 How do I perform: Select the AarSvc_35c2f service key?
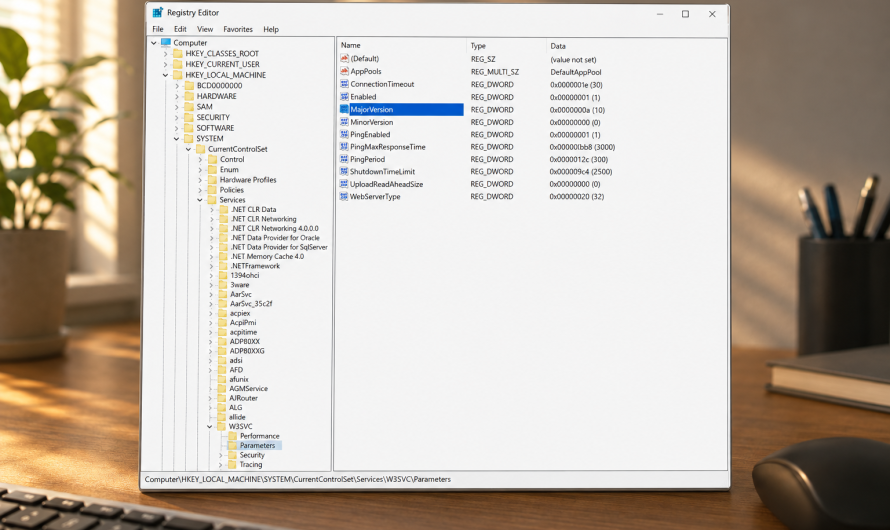(x=251, y=304)
